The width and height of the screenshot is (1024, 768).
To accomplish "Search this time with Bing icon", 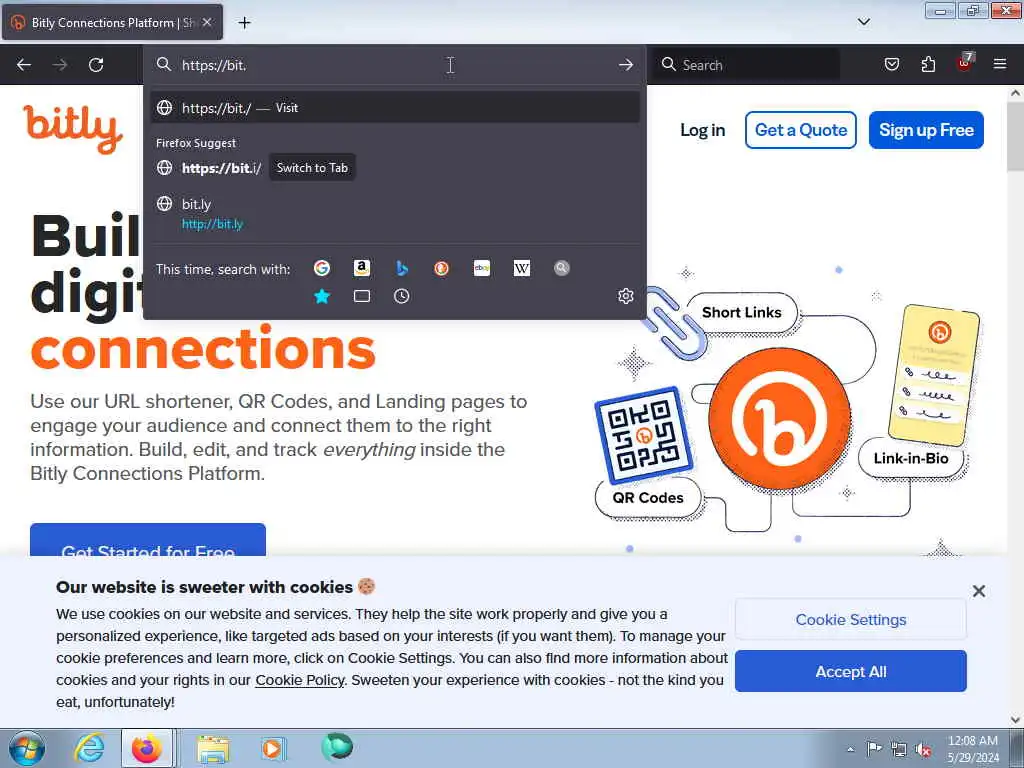I will tap(402, 268).
